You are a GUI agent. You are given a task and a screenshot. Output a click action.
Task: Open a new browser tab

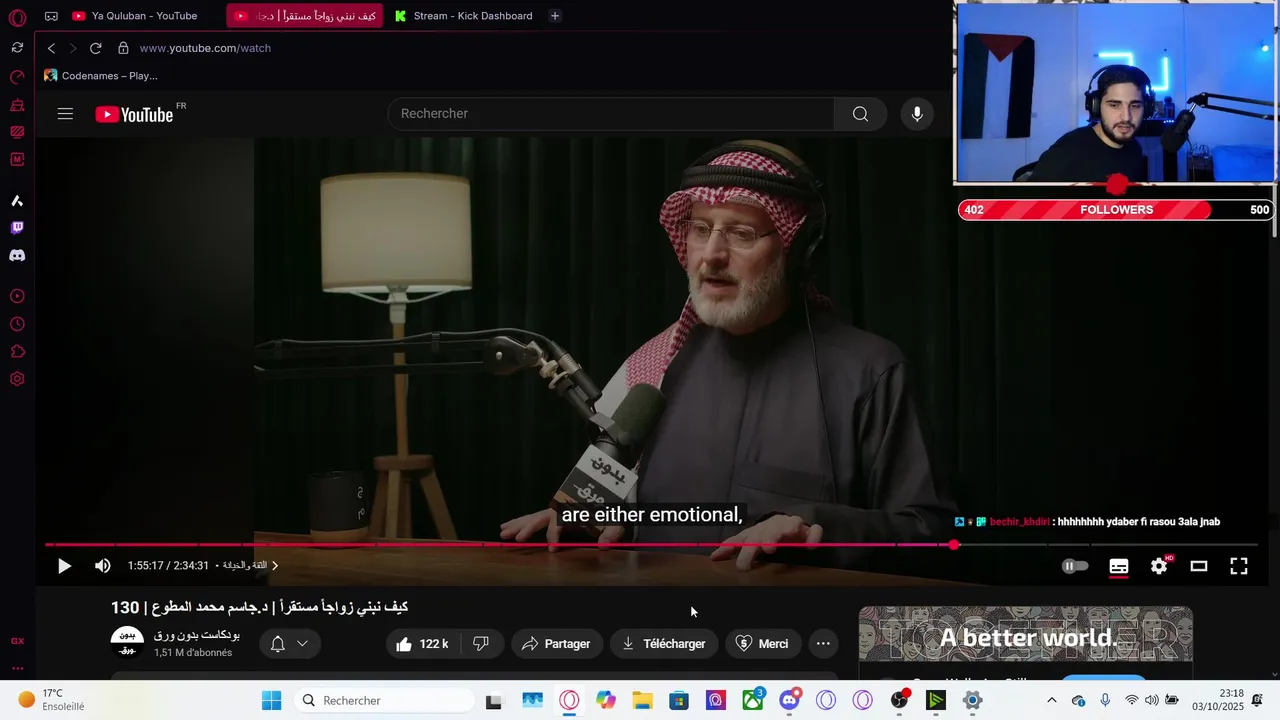click(x=555, y=16)
